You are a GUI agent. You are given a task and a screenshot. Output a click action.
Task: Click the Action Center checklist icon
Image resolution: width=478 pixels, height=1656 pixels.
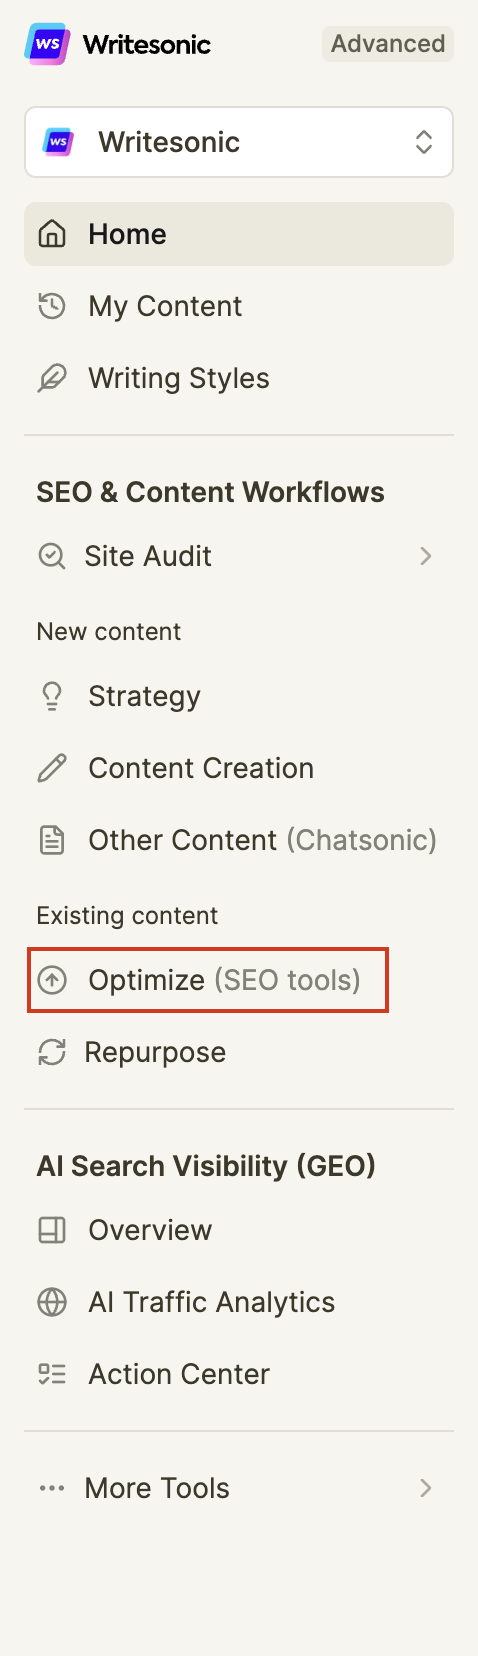[52, 1374]
